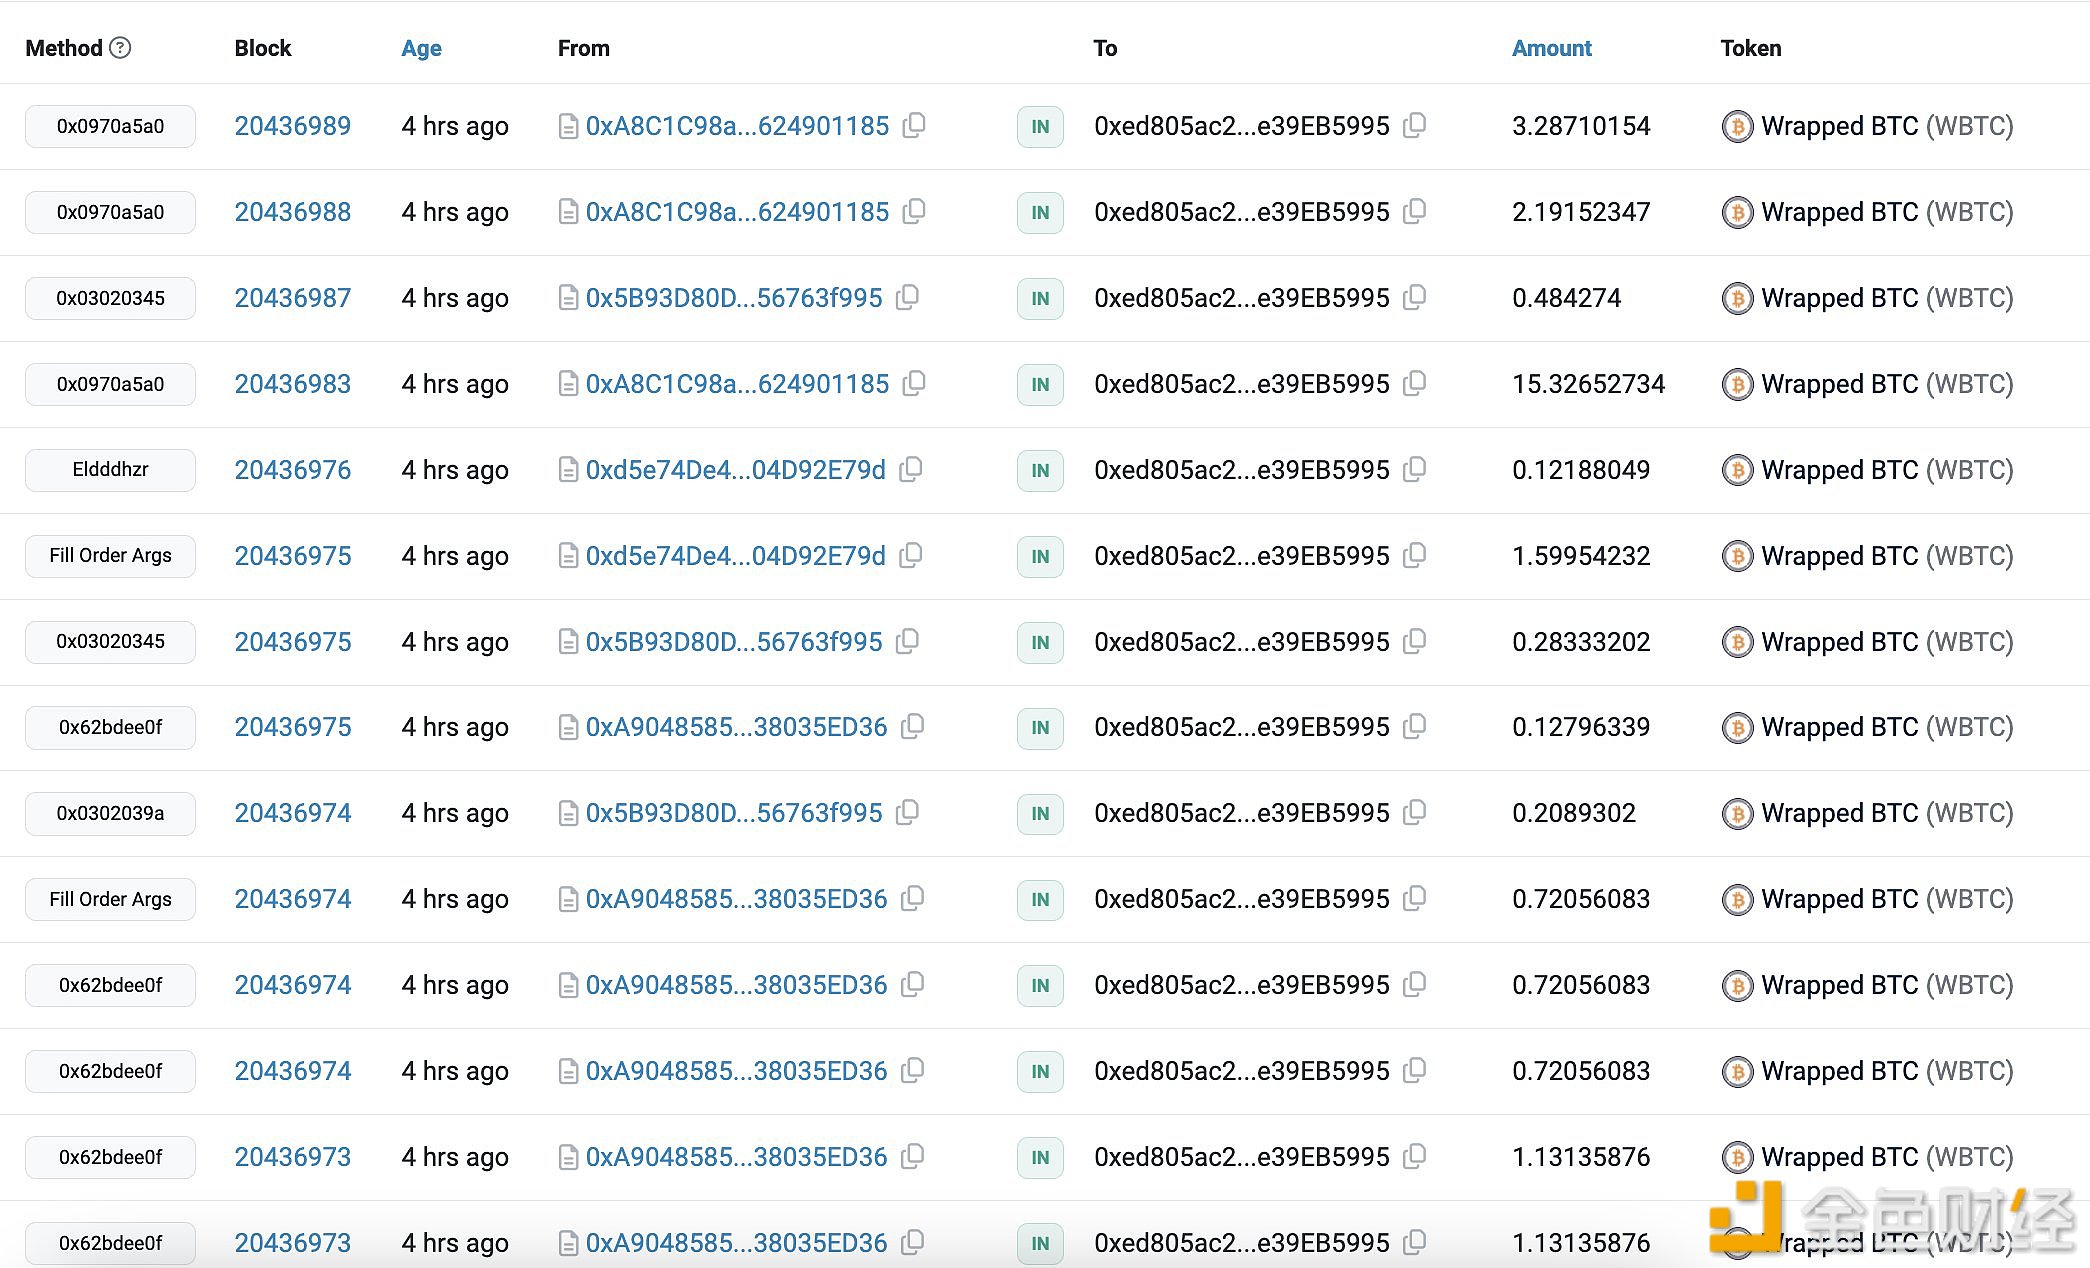Open sender 0x5B93D80D...56763f995 in block 20436987 row
The height and width of the screenshot is (1268, 2090).
click(734, 298)
